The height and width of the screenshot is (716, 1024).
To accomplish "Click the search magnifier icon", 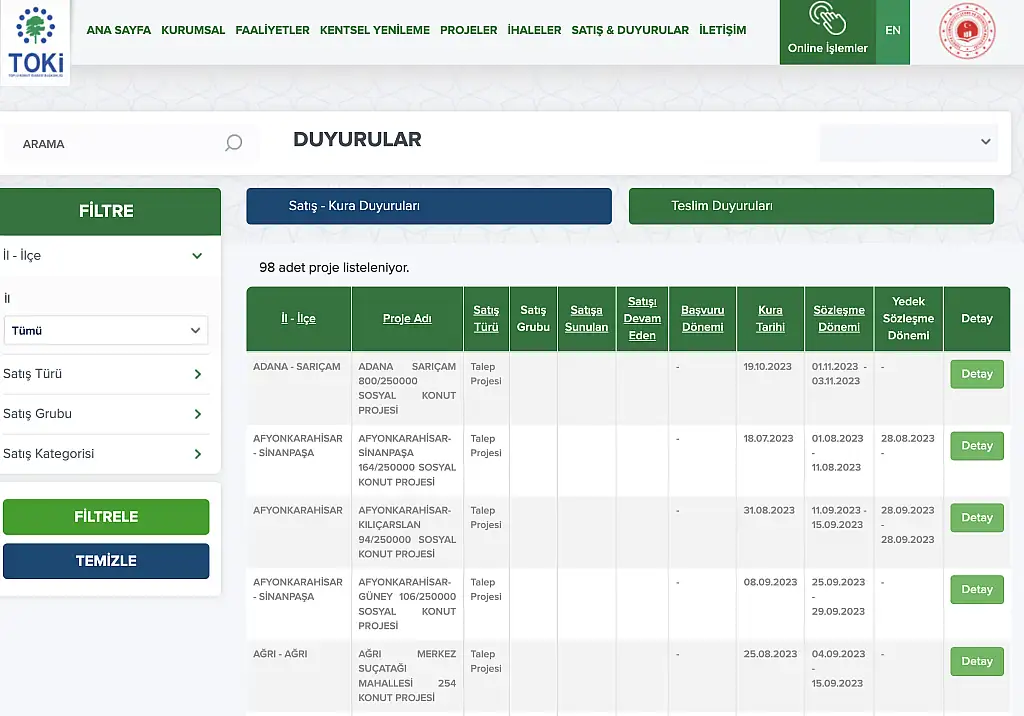I will (233, 143).
